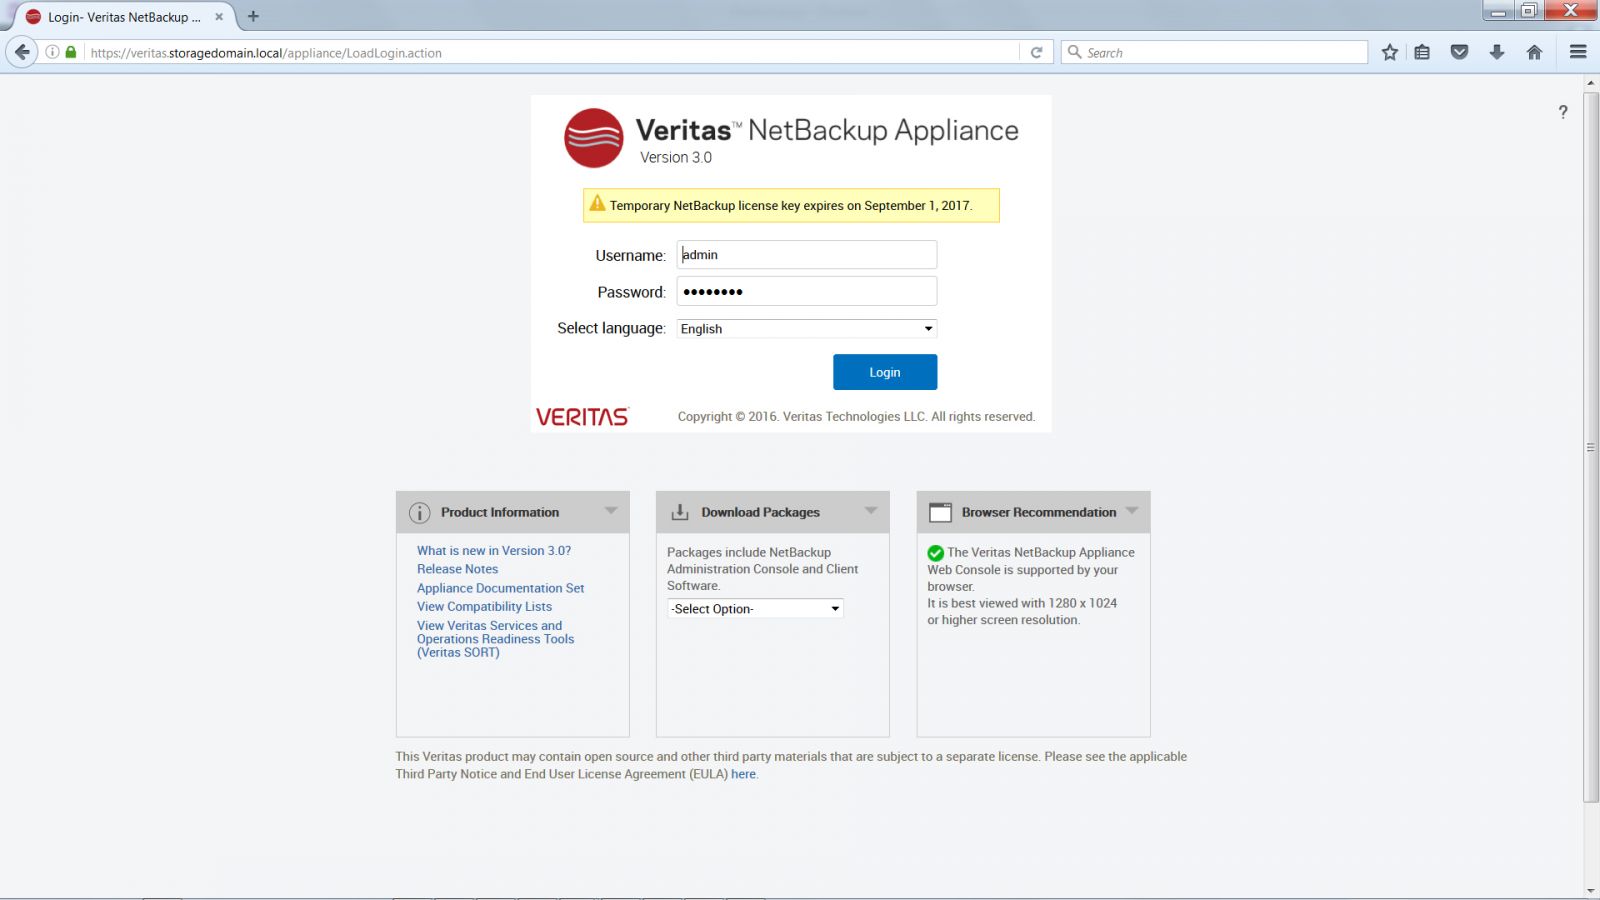Open the Select Option packages dropdown
This screenshot has height=900, width=1600.
tap(755, 609)
